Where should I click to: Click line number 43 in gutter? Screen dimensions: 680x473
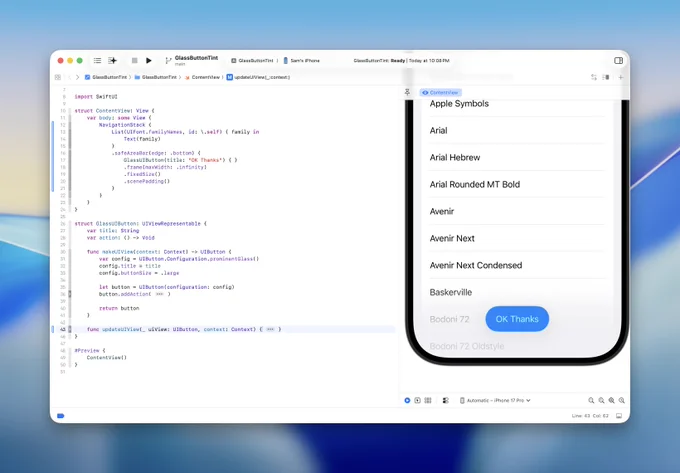63,329
